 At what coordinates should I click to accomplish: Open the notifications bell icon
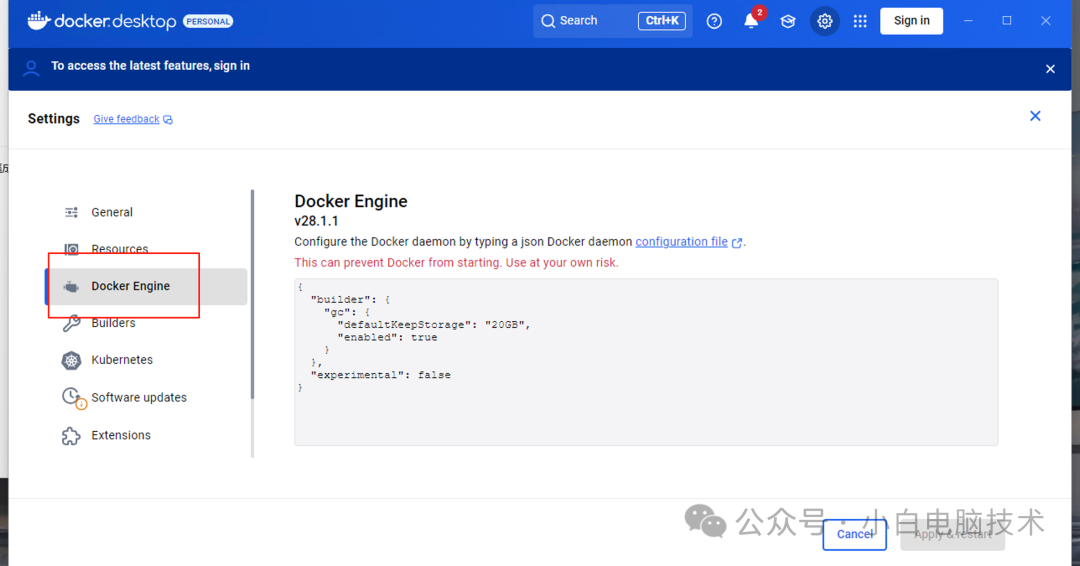[x=751, y=21]
